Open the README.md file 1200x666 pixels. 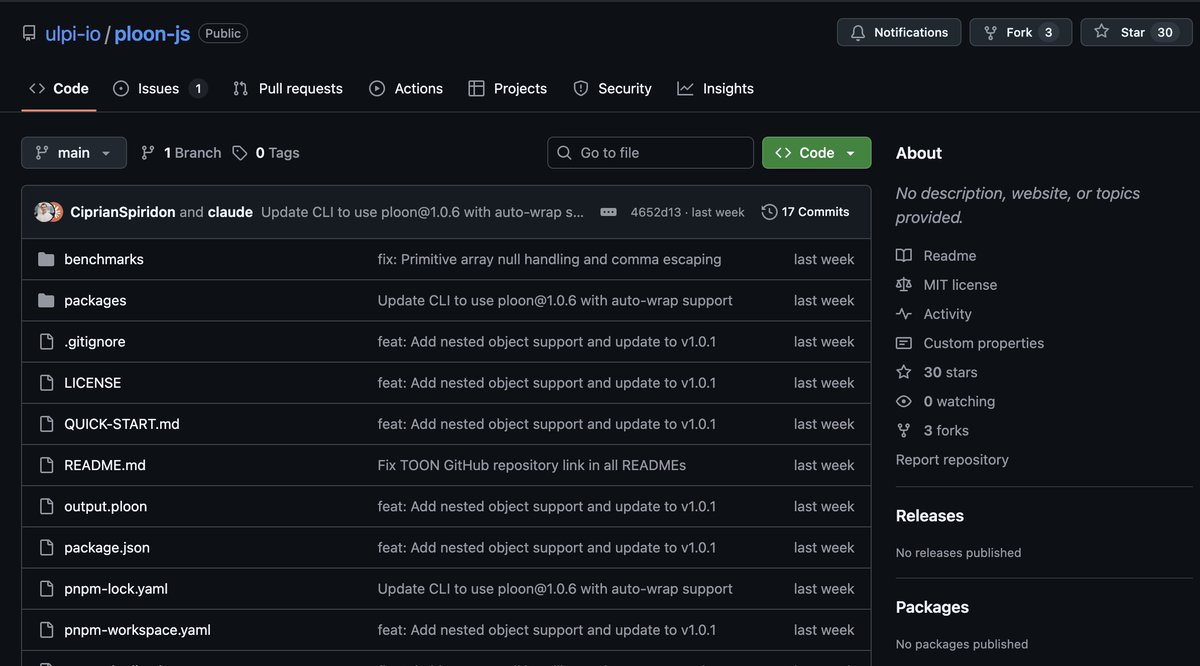tap(105, 465)
